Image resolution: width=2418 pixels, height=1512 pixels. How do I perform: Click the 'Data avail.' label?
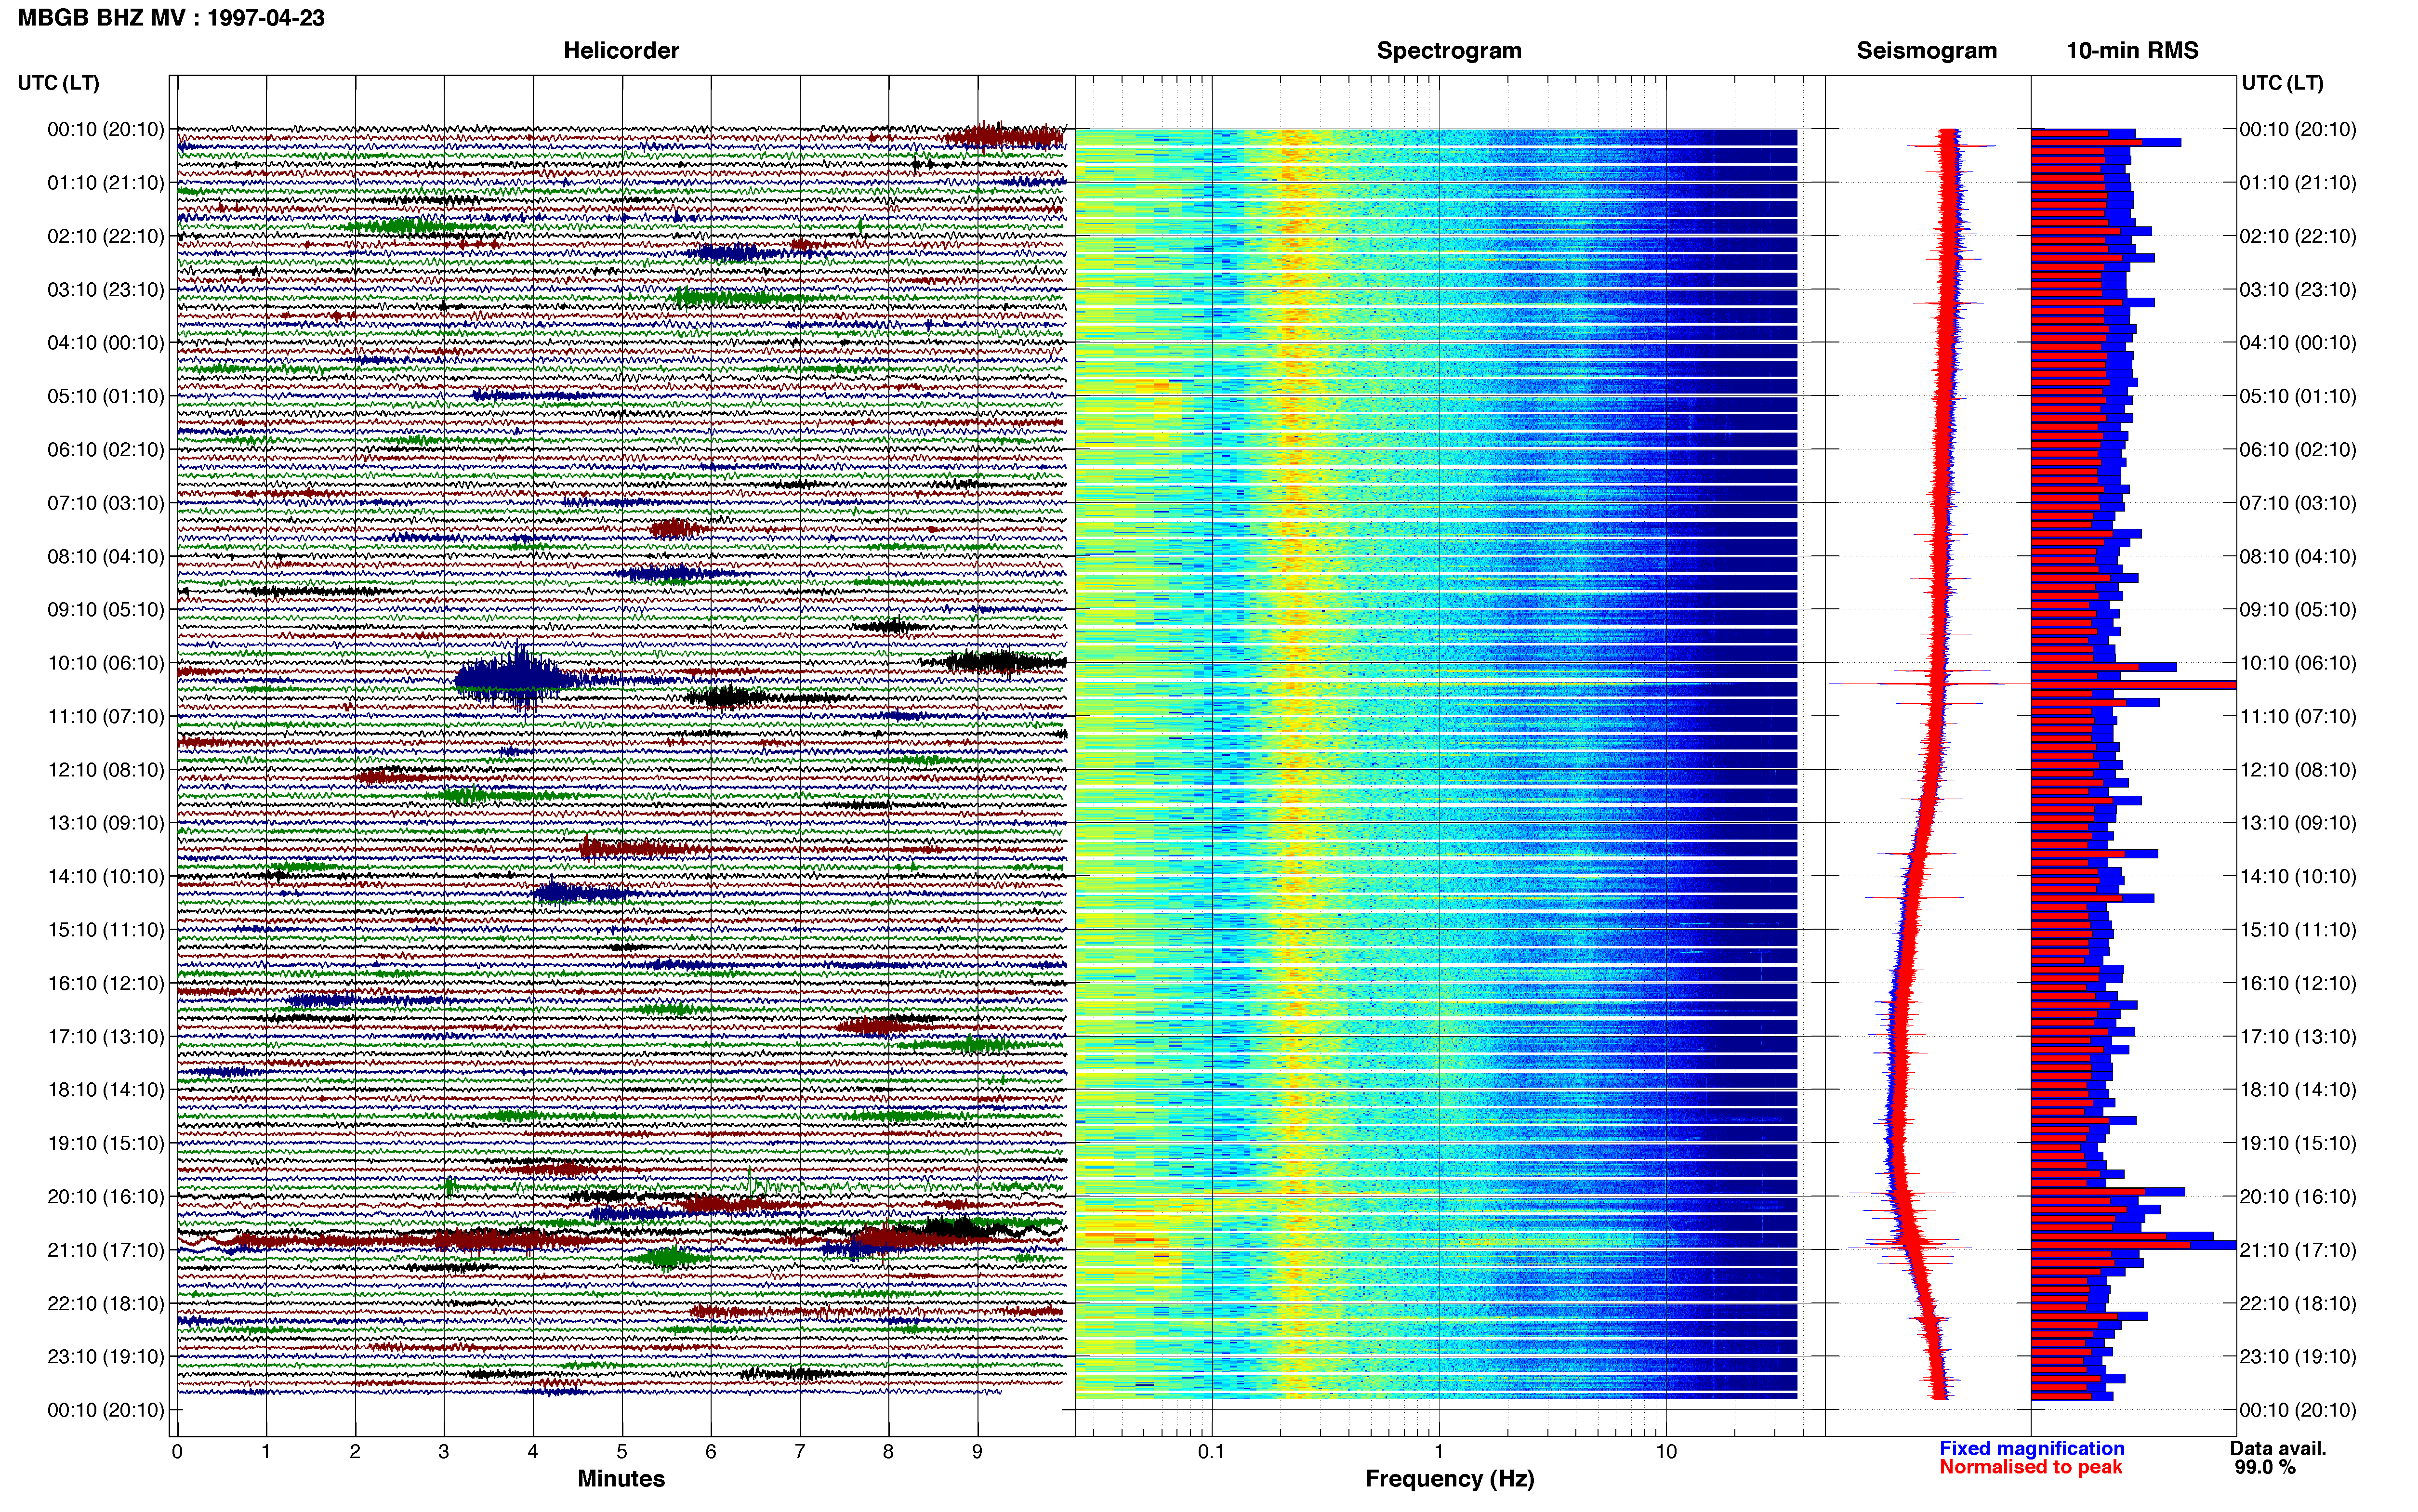pyautogui.click(x=2278, y=1448)
